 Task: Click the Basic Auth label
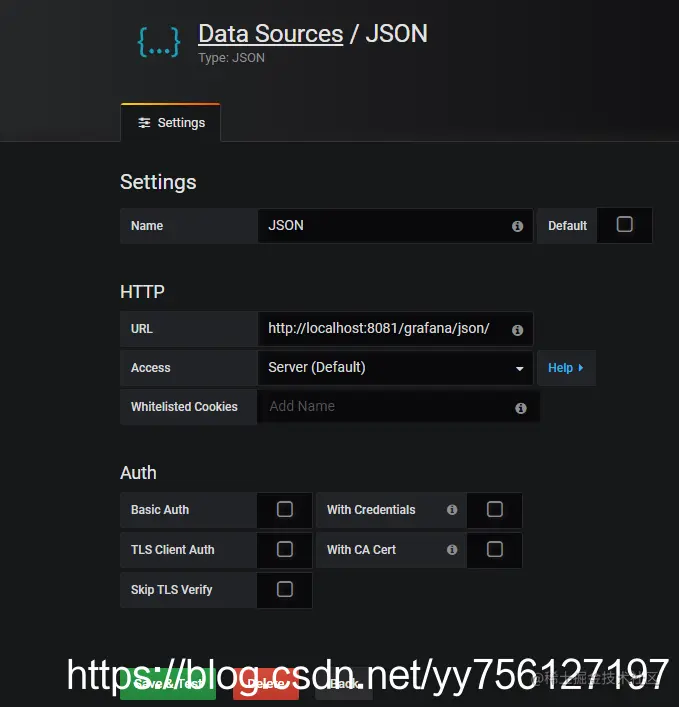click(x=160, y=510)
